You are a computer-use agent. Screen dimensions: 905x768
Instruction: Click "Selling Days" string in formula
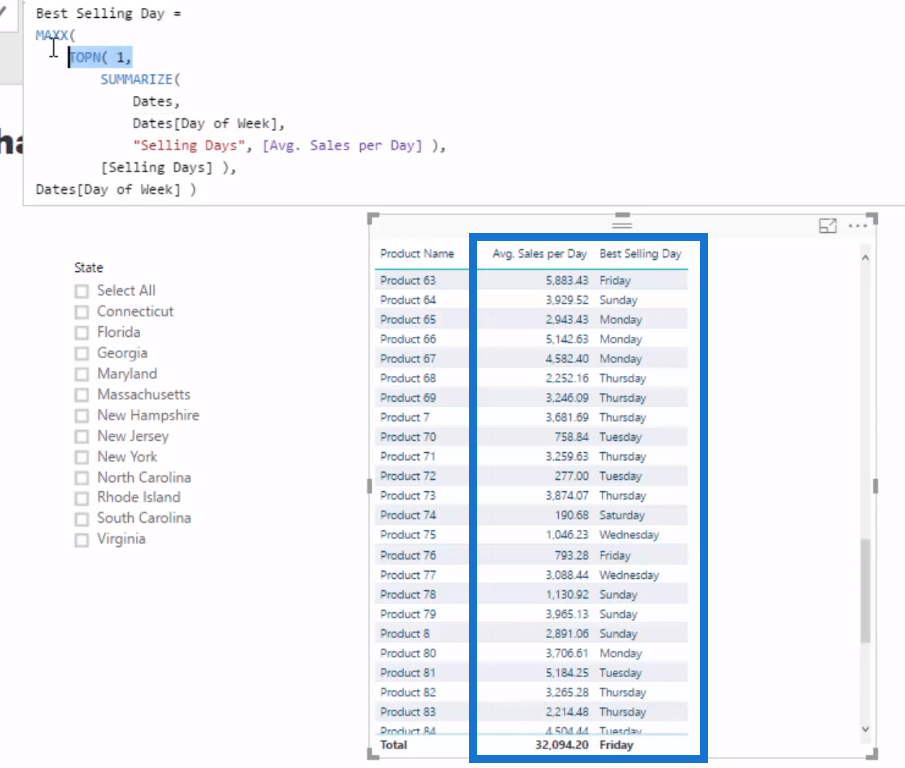[189, 145]
